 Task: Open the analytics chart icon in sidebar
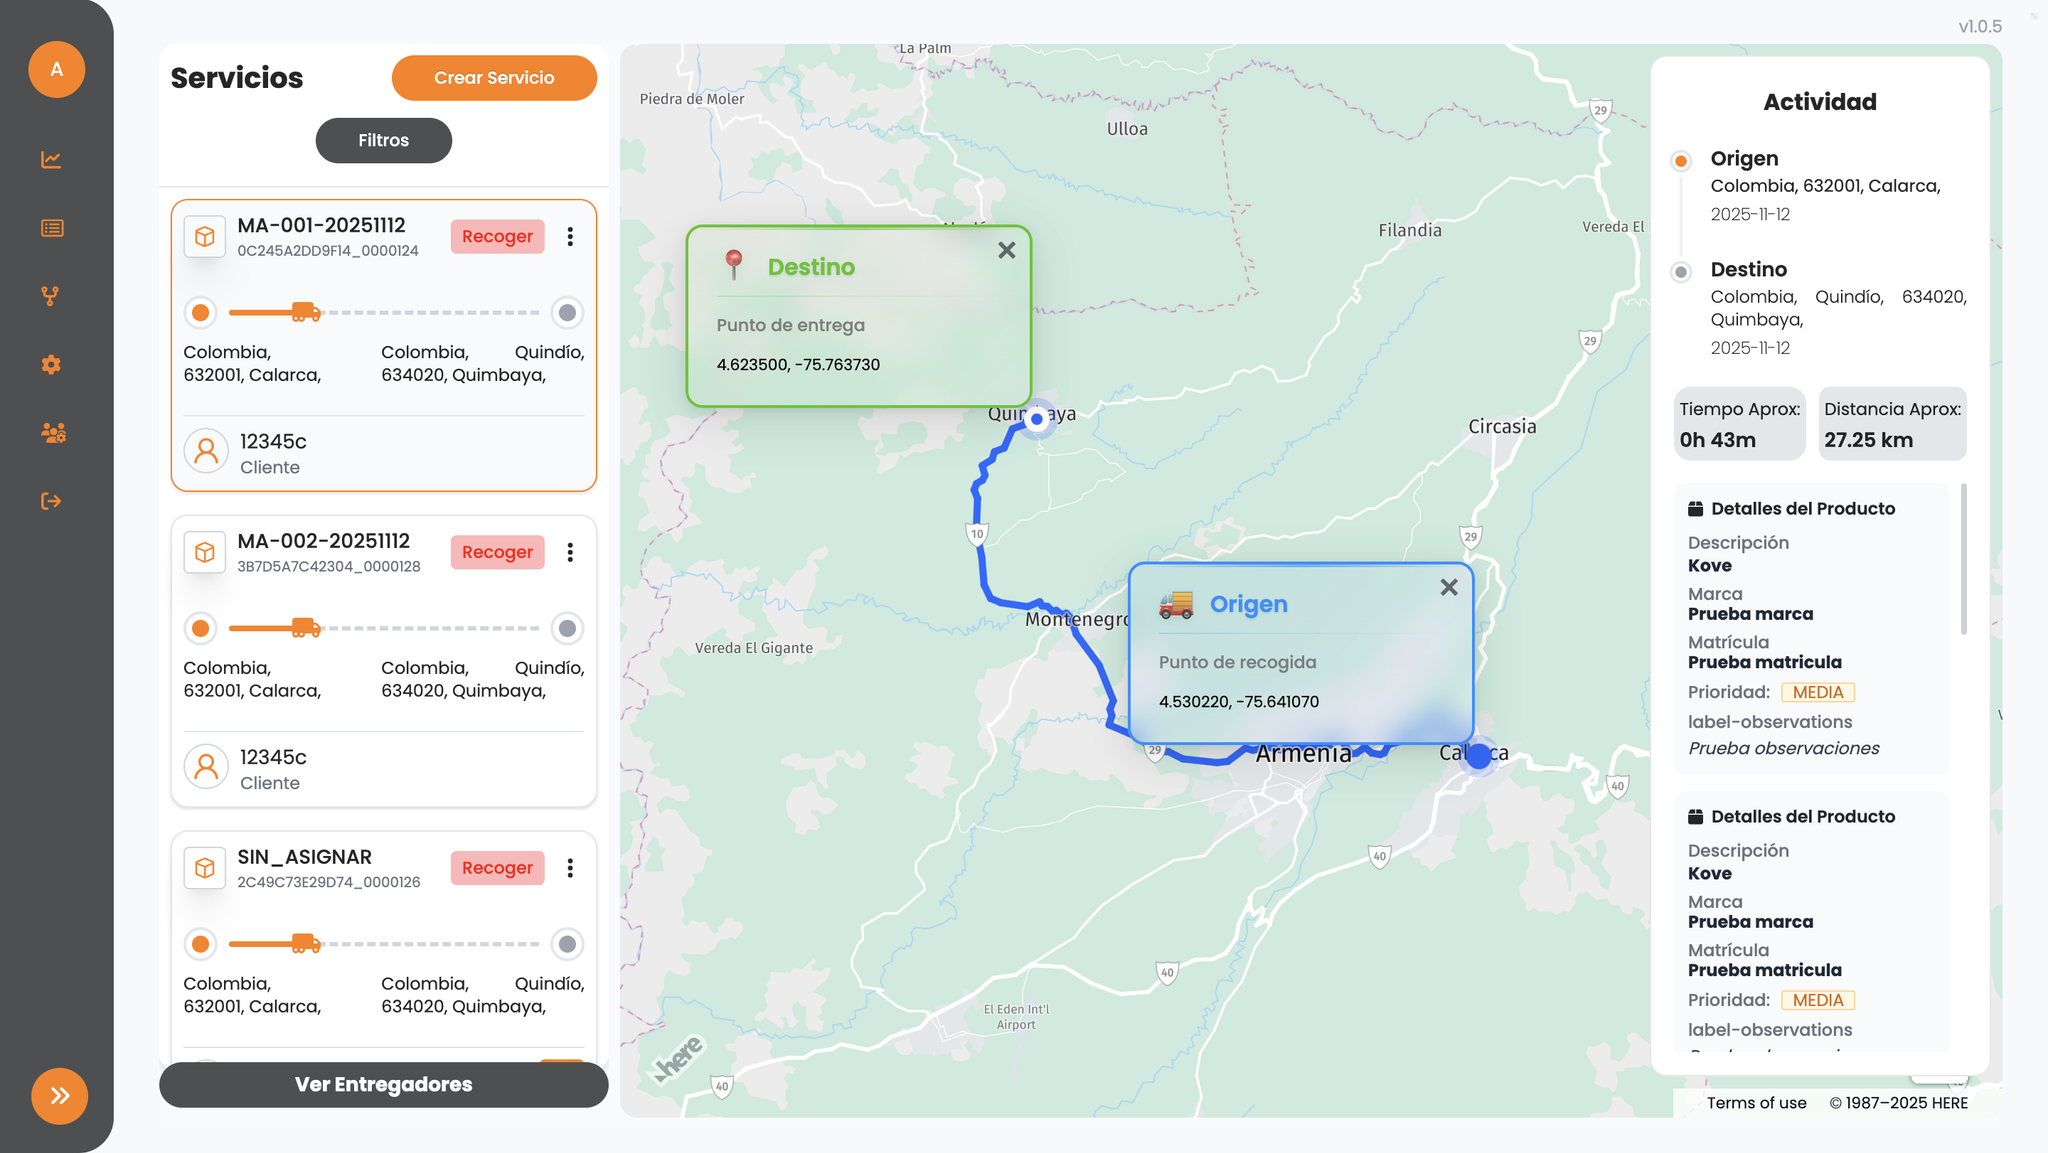(51, 159)
